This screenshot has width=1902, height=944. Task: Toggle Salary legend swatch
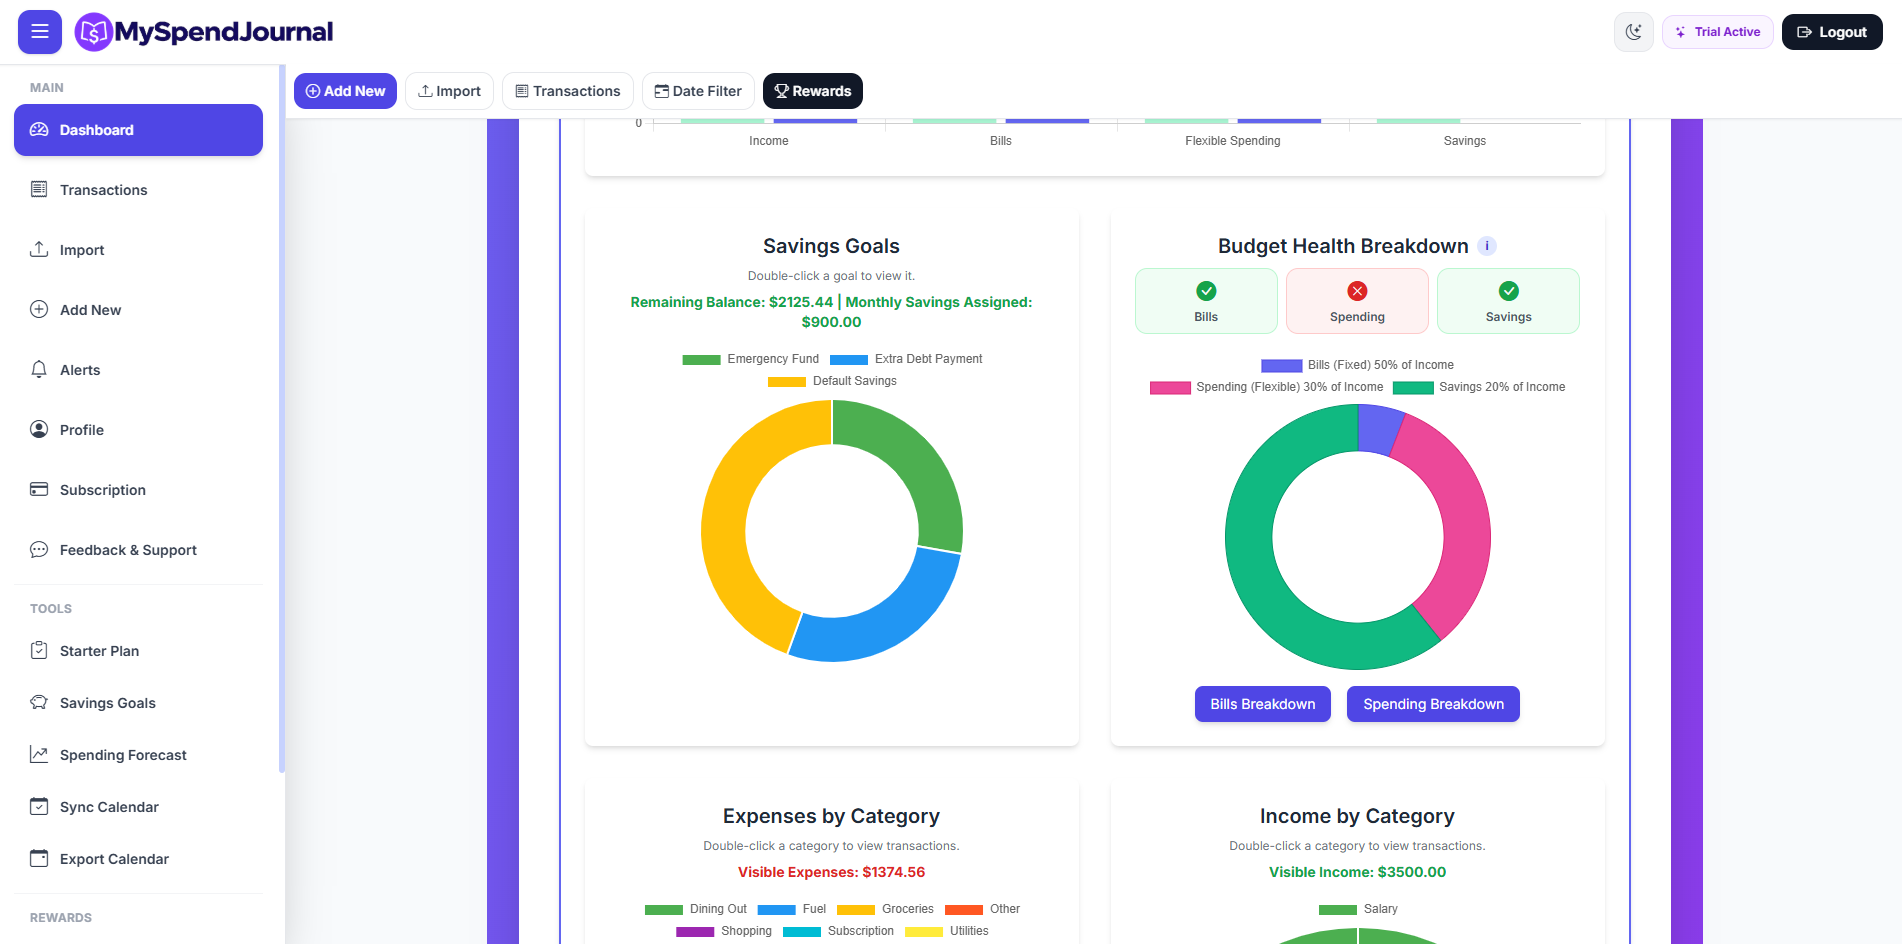tap(1338, 910)
